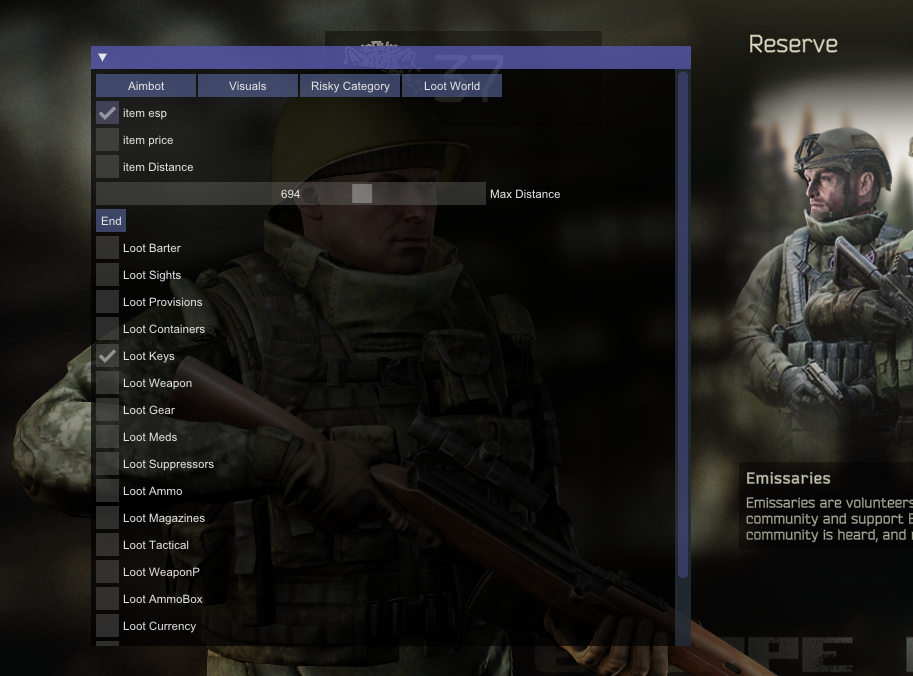Toggle the Loot Provisions checkbox
913x676 pixels.
tap(107, 302)
